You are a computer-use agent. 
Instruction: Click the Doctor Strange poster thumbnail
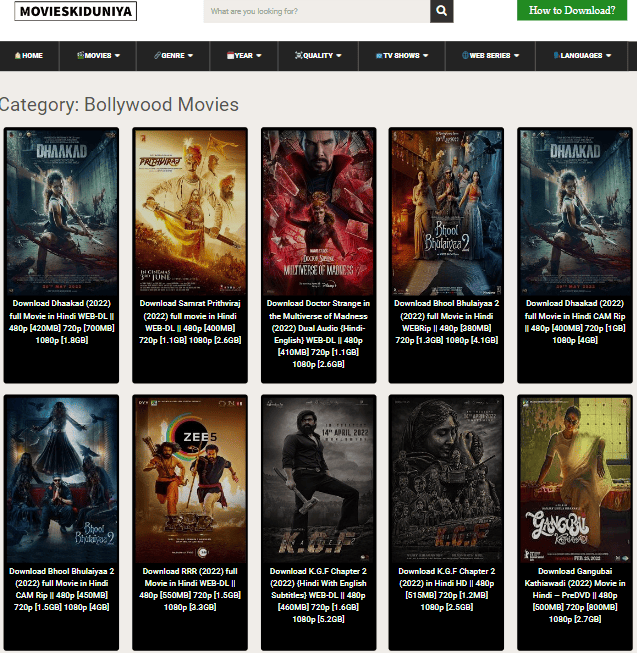point(318,212)
